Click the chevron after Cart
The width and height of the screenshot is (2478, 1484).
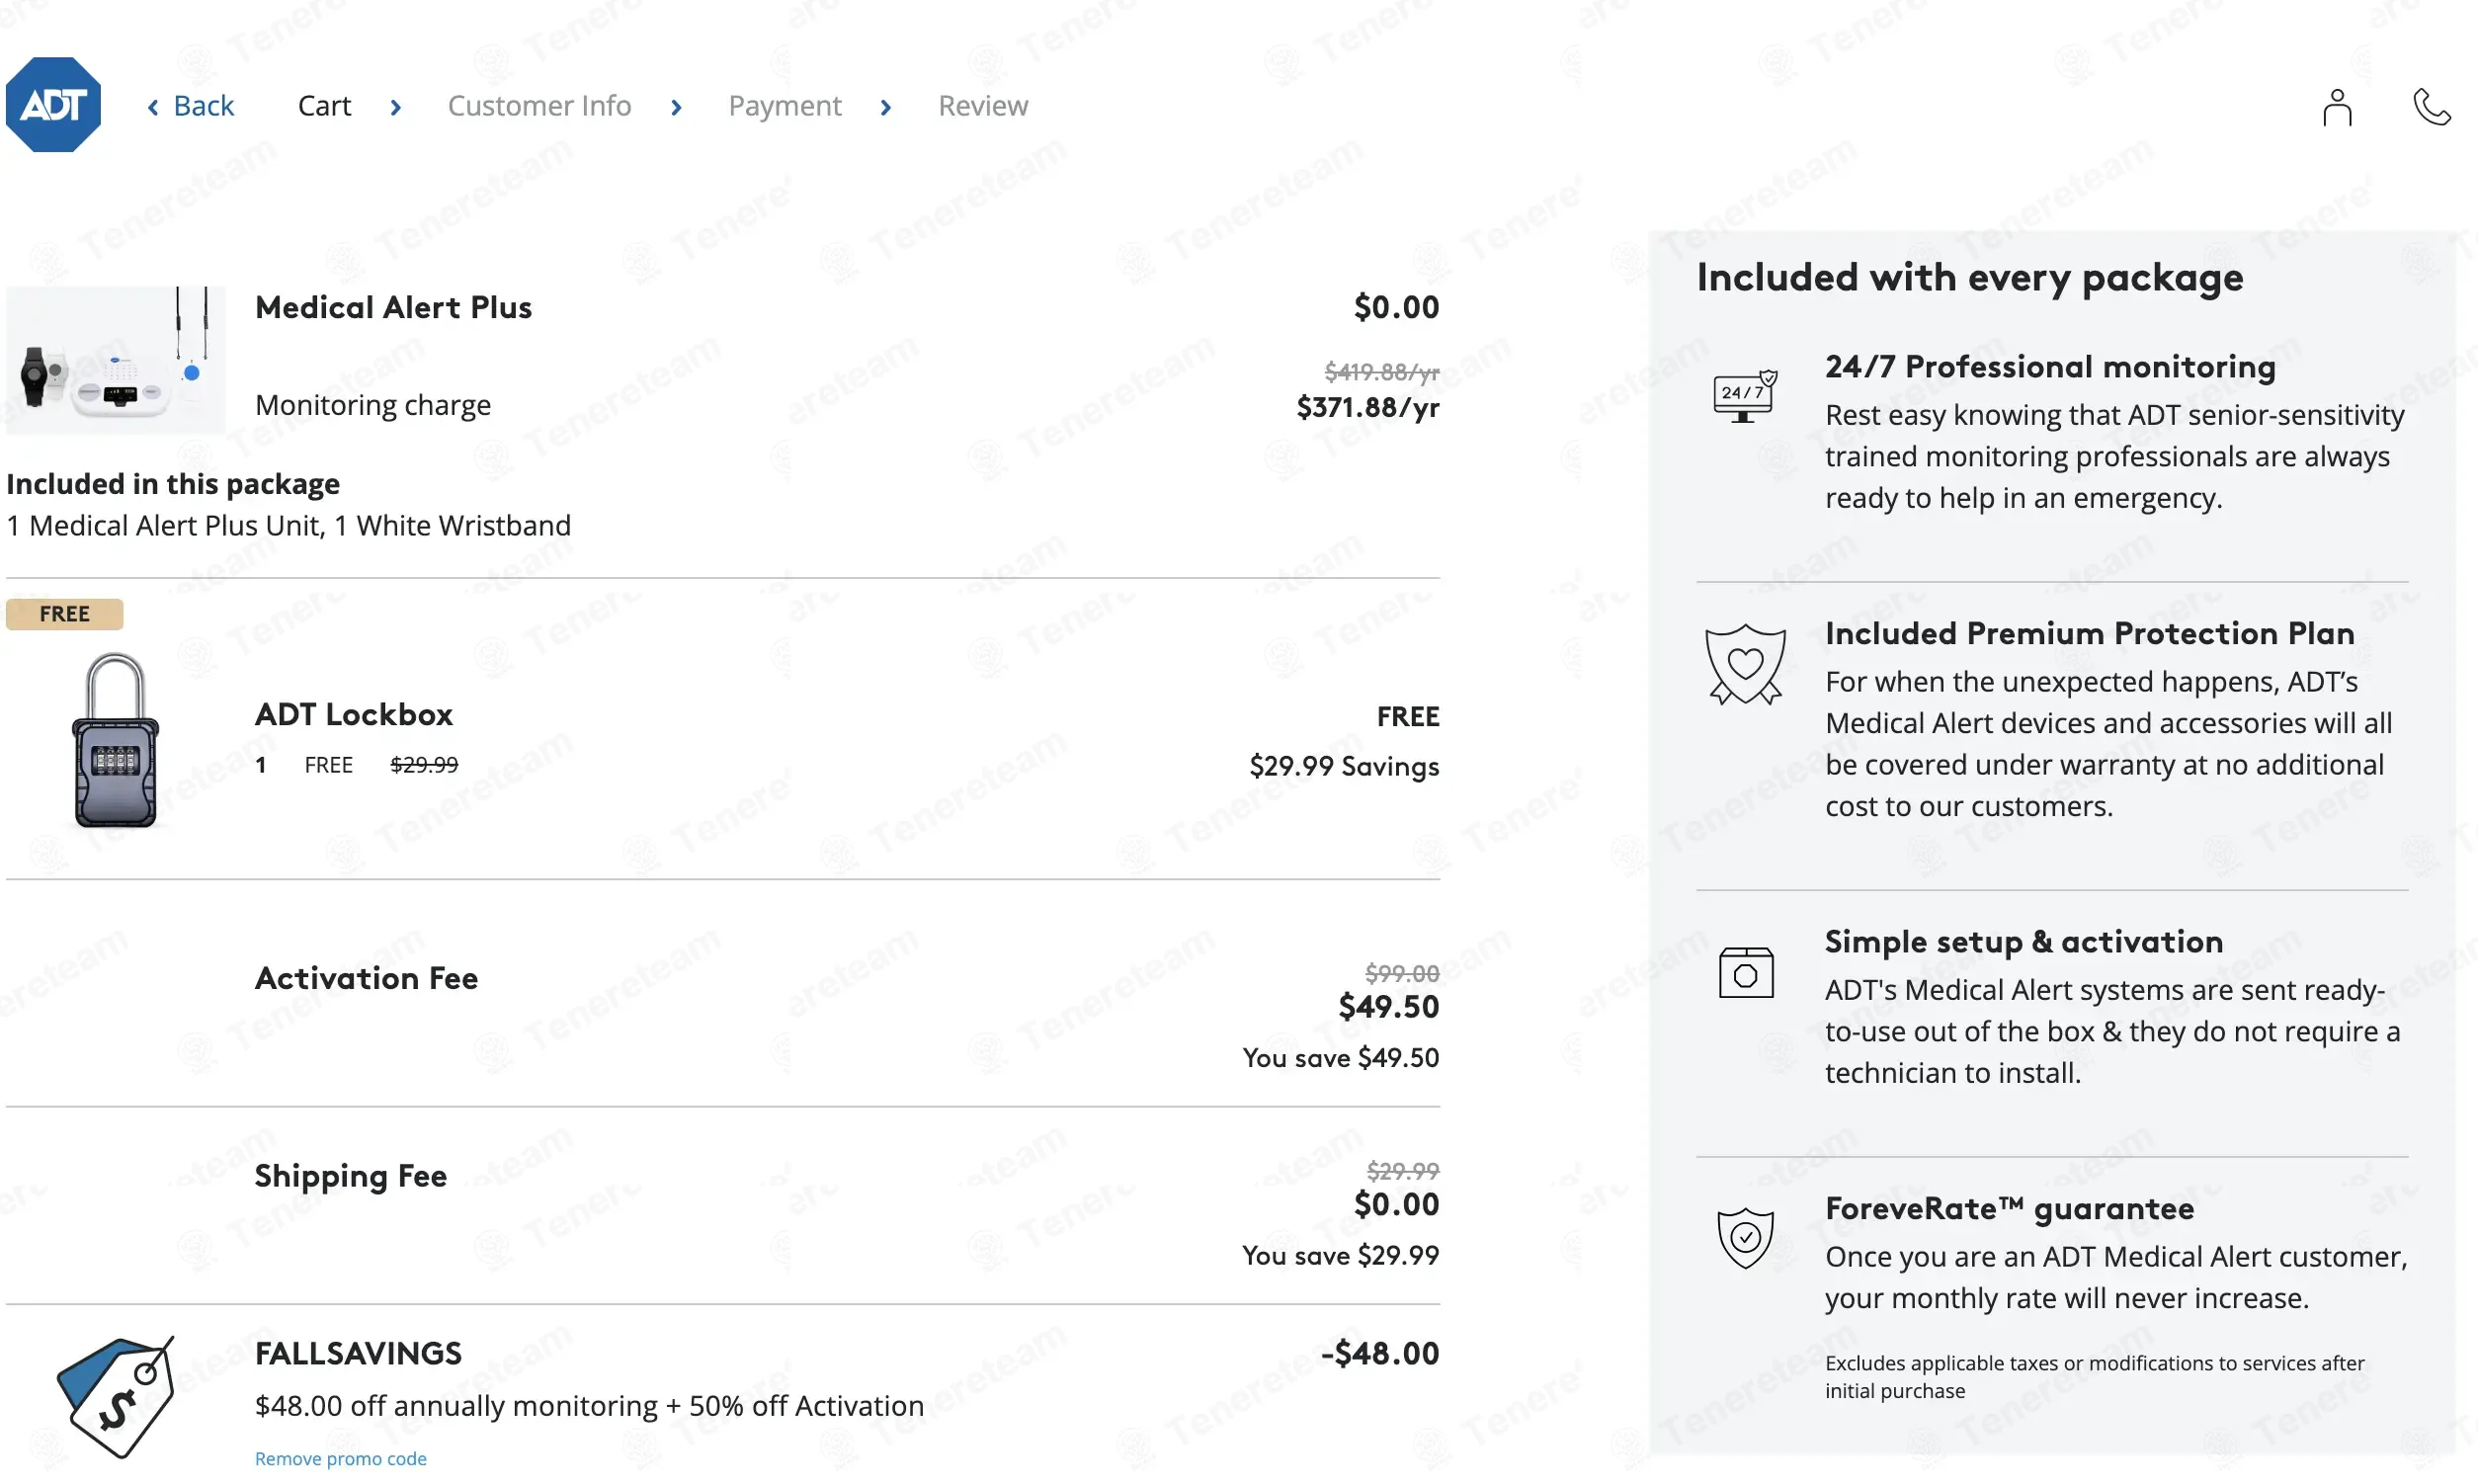pos(396,107)
